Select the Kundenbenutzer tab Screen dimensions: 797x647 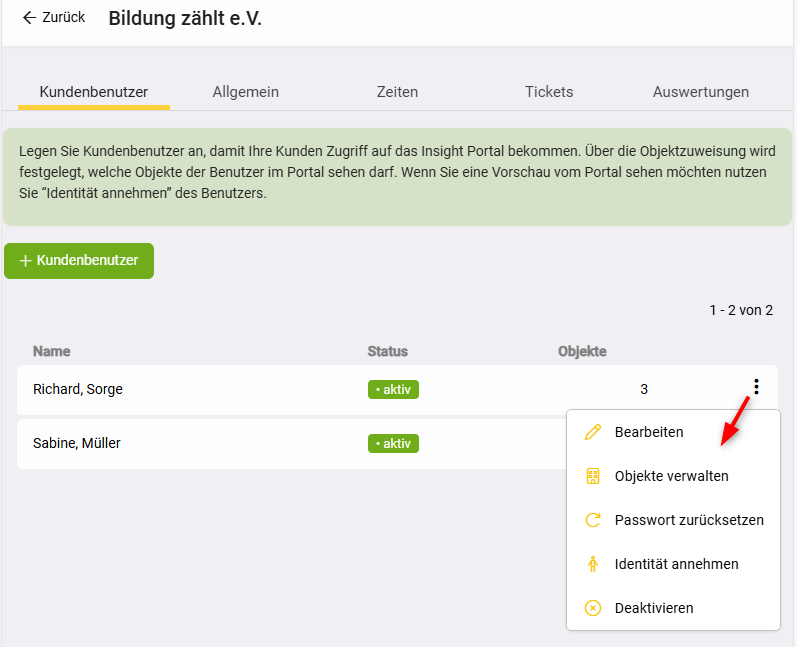click(94, 92)
